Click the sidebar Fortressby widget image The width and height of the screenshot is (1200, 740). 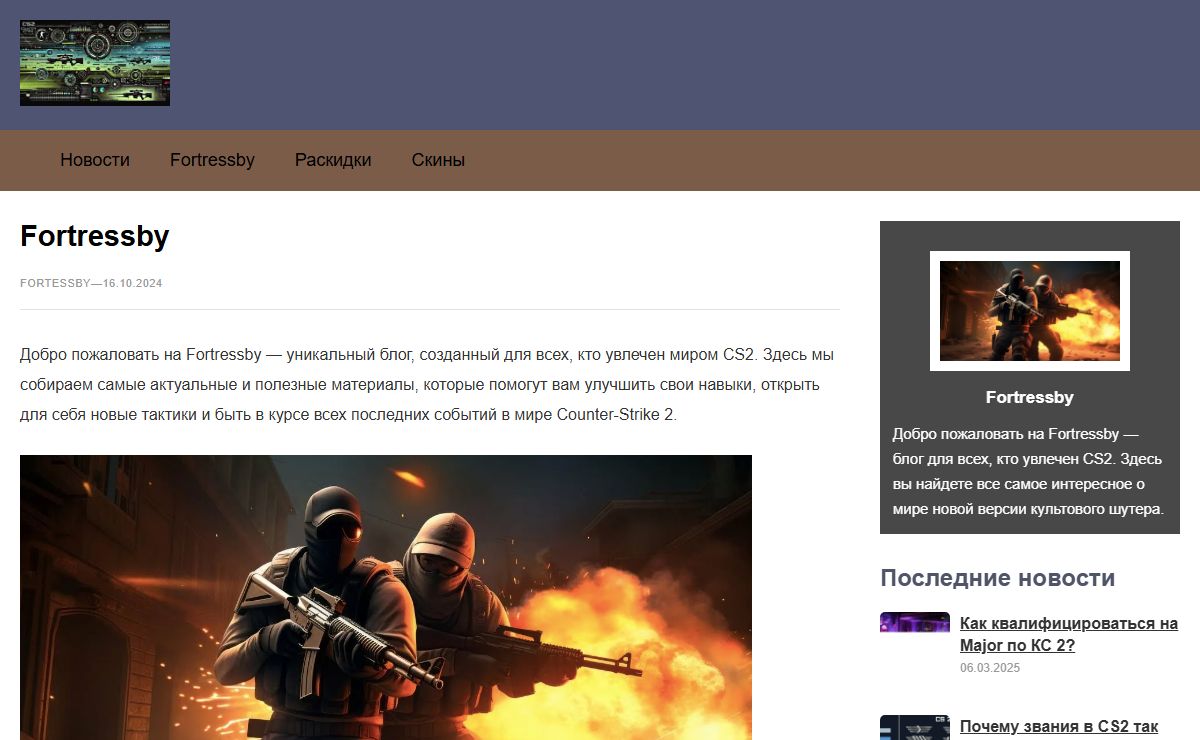click(1030, 311)
